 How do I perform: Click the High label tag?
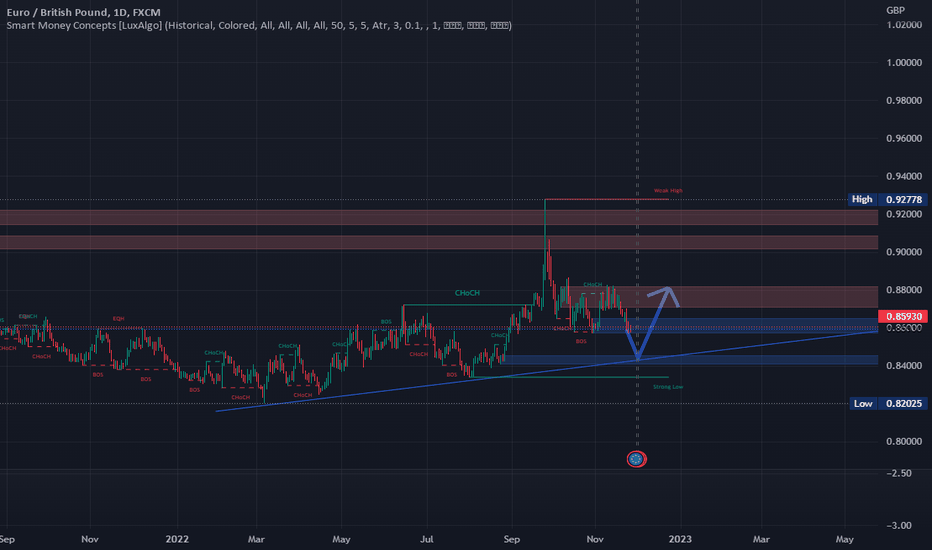click(x=862, y=199)
